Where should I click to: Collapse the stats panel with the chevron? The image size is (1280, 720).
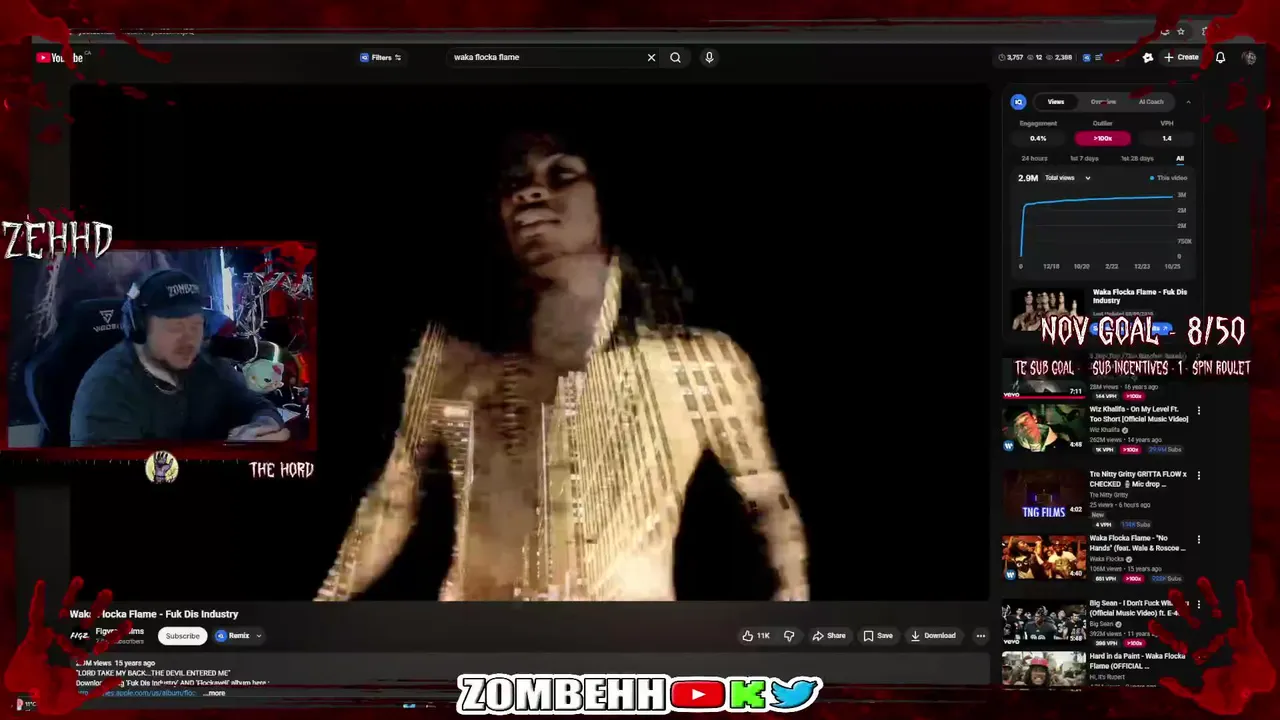click(1188, 101)
